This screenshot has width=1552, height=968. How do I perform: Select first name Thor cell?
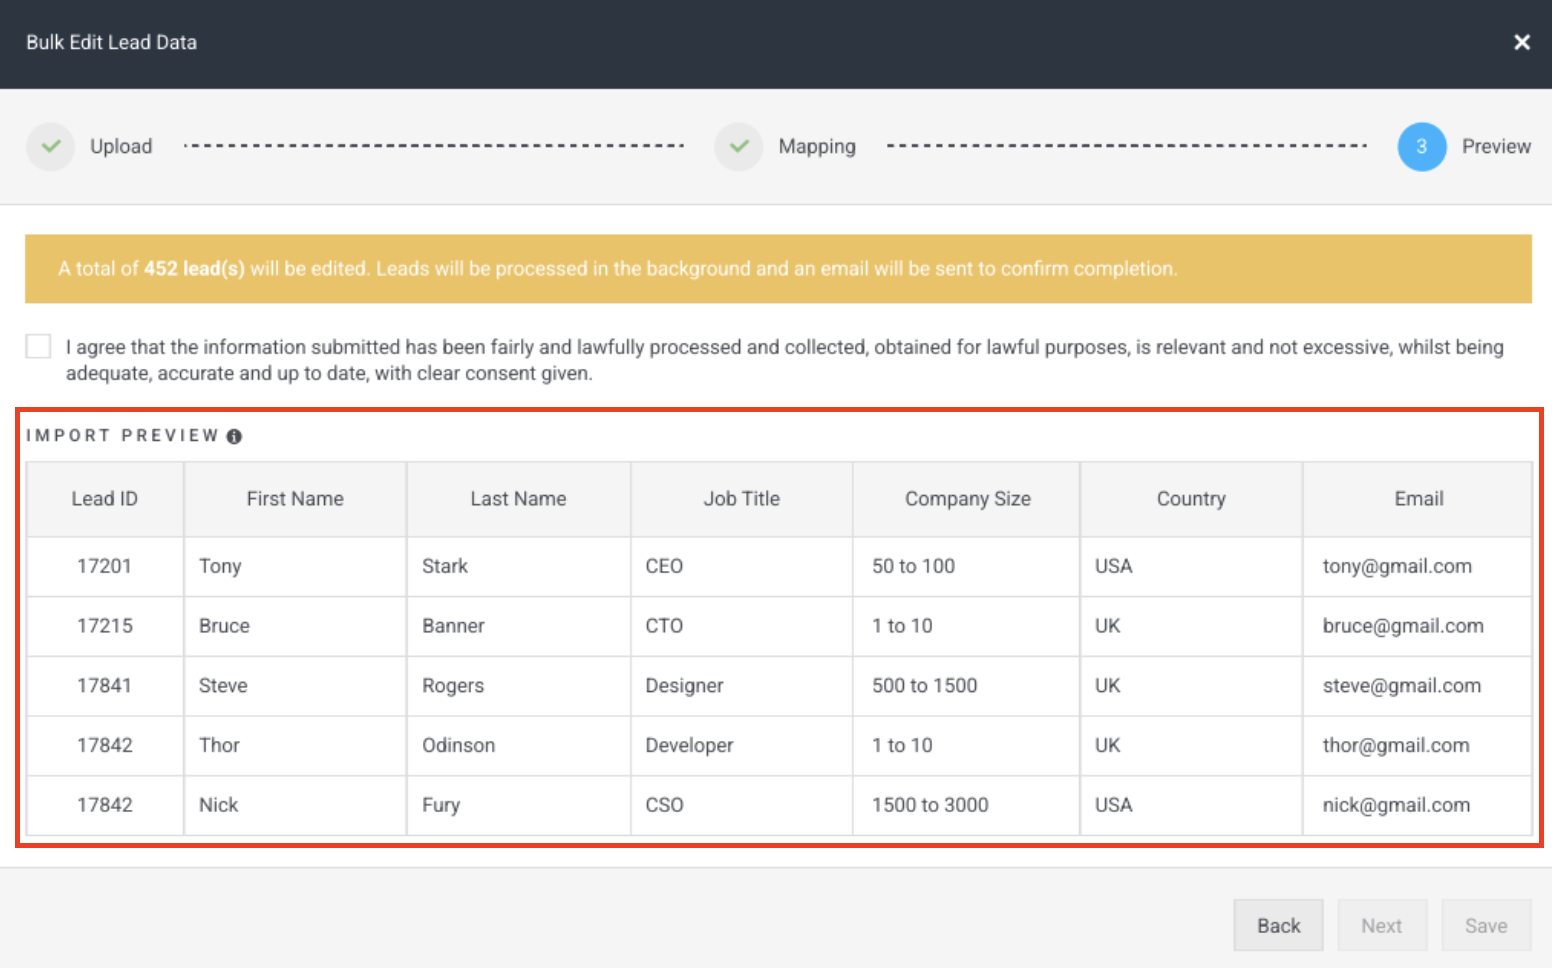(295, 745)
